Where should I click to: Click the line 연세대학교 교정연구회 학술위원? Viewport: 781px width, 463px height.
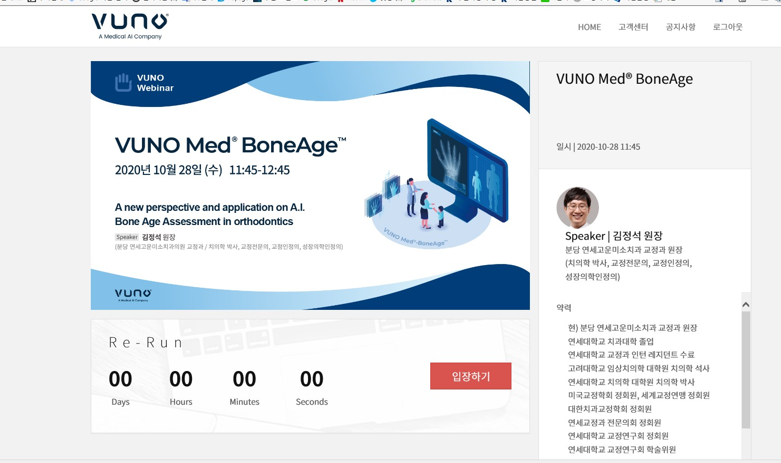622,449
